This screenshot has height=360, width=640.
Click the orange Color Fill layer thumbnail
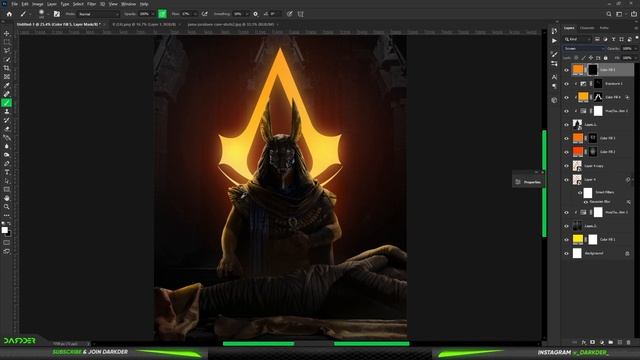point(578,70)
